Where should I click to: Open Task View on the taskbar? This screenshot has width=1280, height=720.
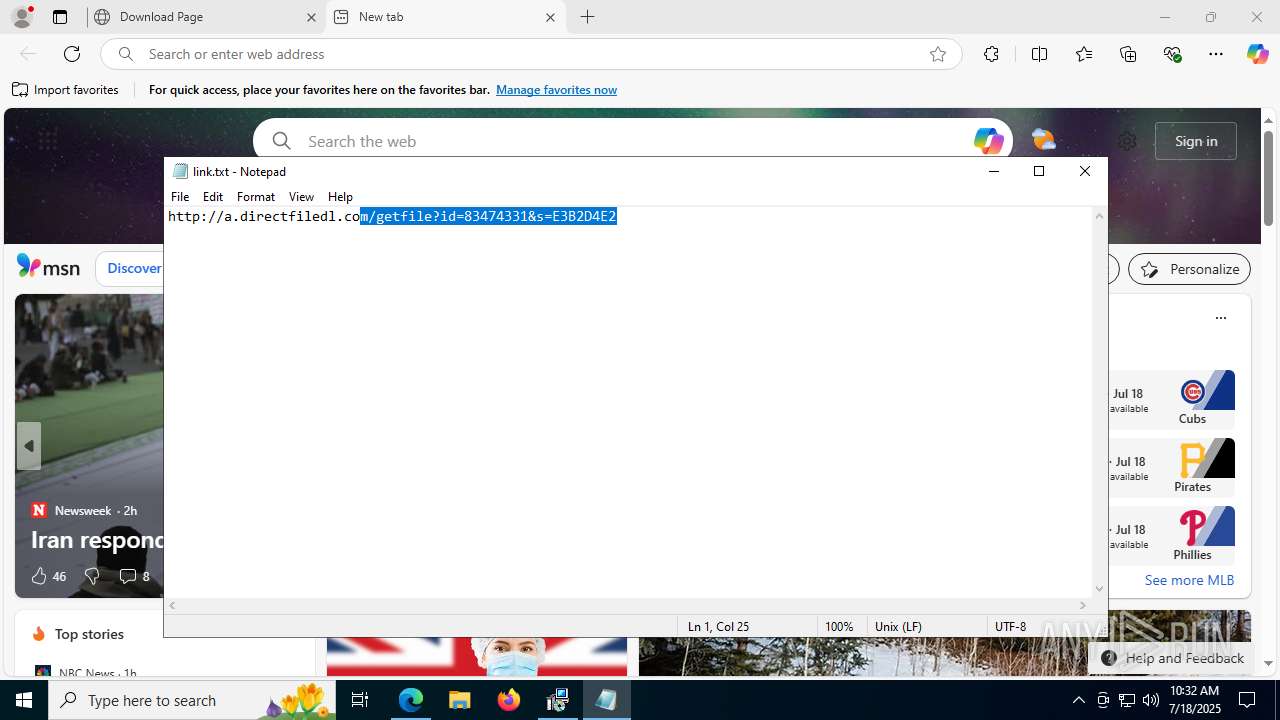pyautogui.click(x=360, y=700)
